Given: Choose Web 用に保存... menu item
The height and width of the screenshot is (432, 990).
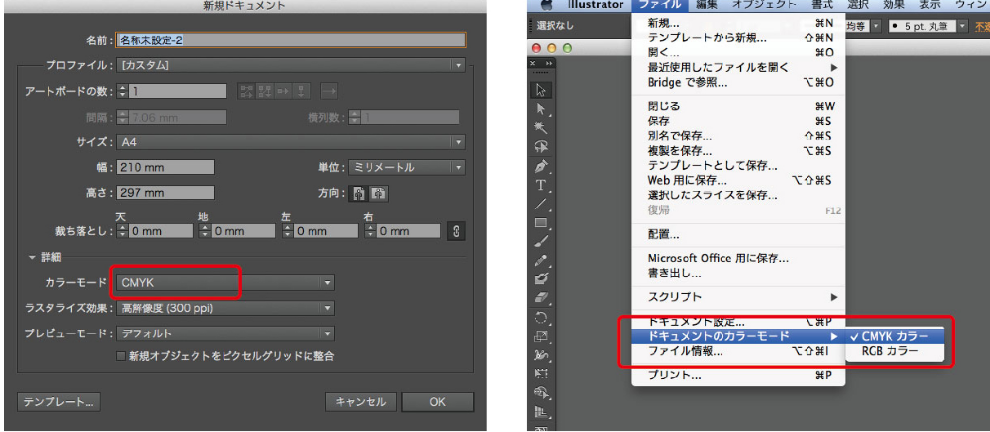Looking at the screenshot, I should tap(739, 181).
